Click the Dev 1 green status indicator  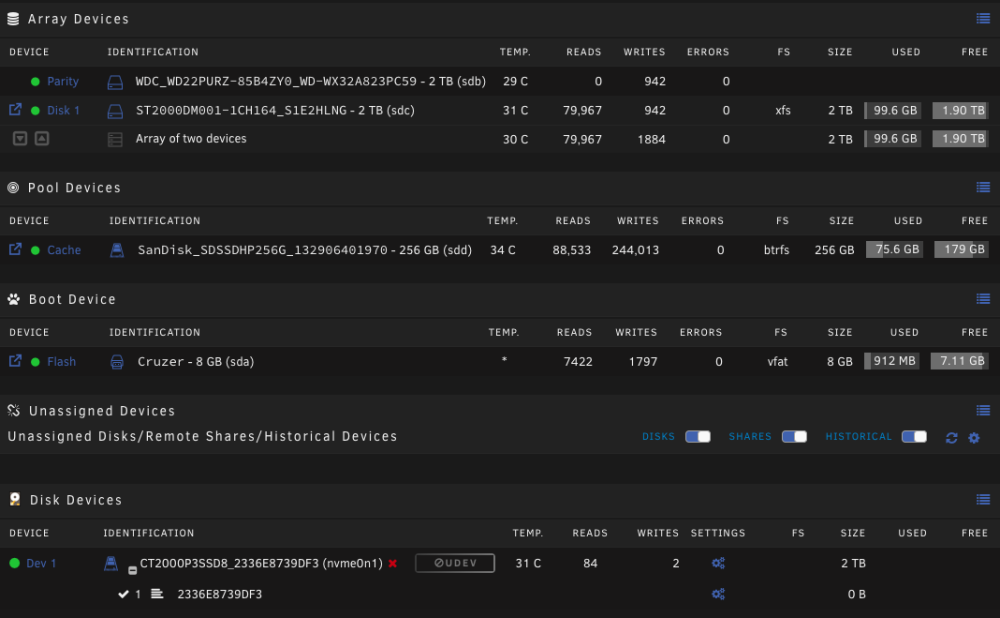(14, 563)
